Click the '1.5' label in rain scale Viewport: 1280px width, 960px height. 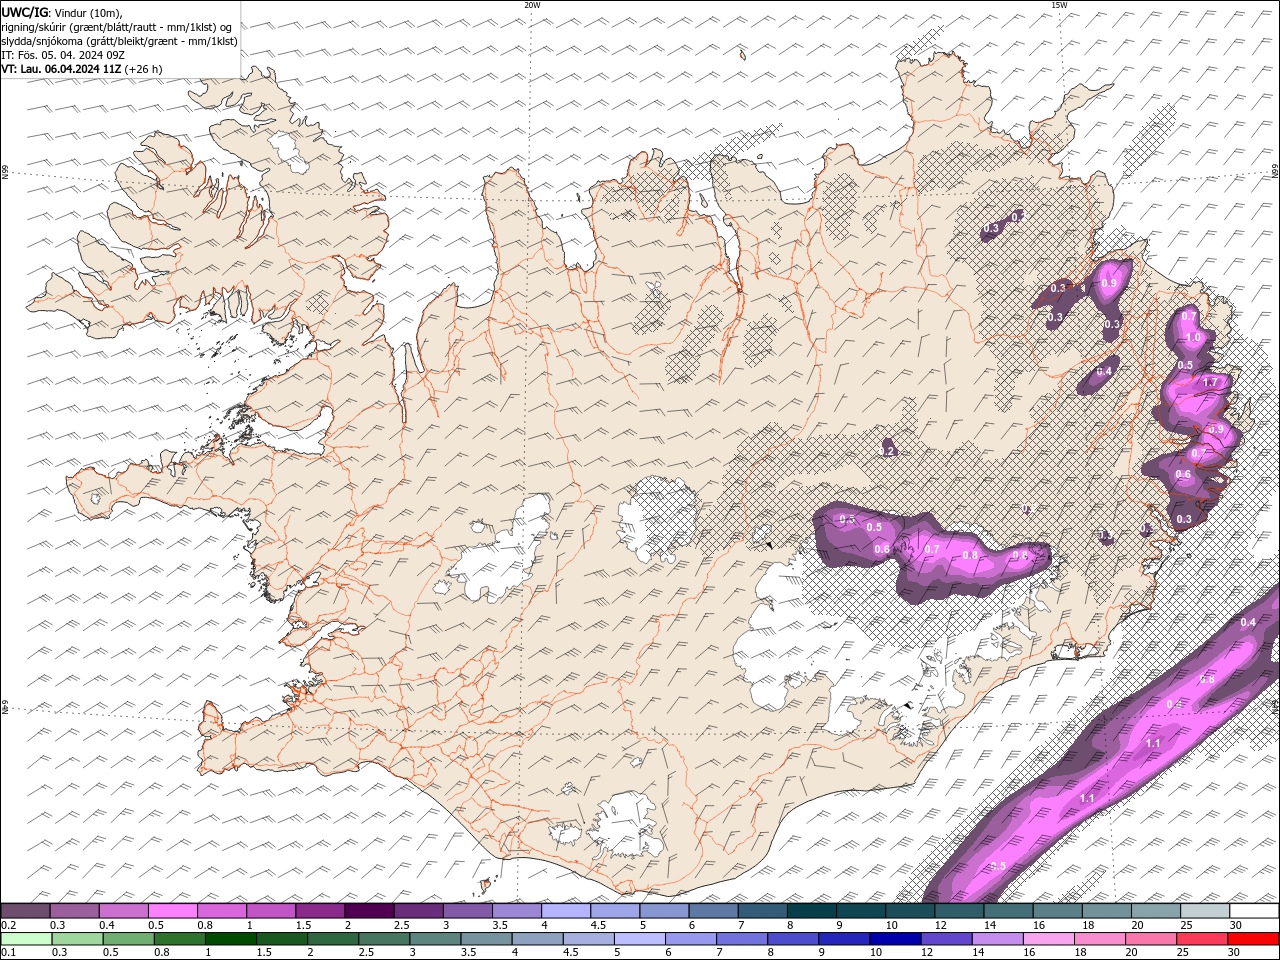[264, 952]
